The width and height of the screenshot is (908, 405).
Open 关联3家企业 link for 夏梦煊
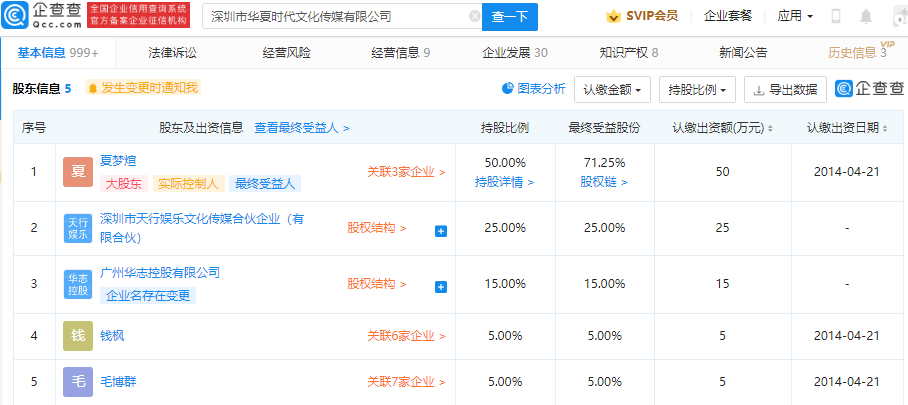click(x=406, y=172)
